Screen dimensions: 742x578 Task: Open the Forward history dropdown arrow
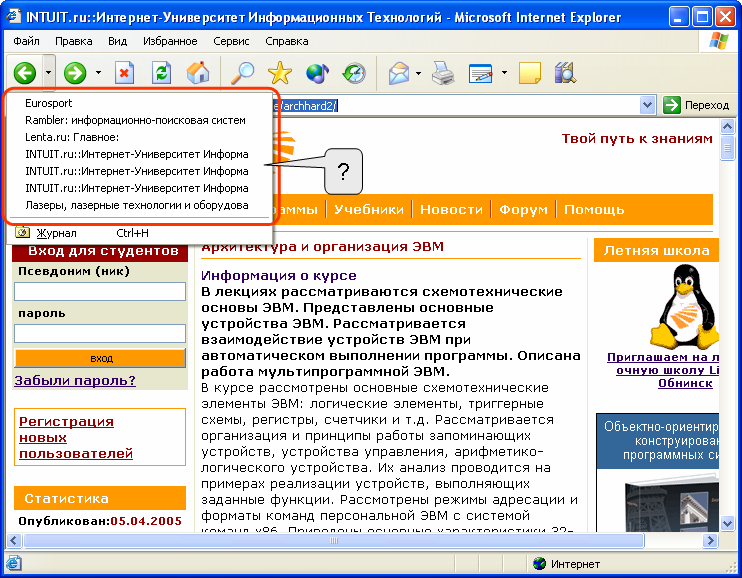[x=98, y=73]
